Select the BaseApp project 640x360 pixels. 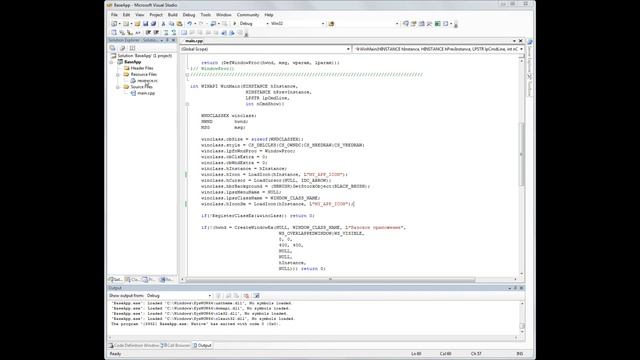click(133, 62)
